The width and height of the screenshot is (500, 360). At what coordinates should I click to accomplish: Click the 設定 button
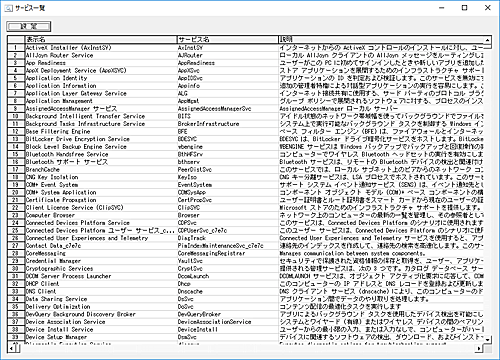(29, 26)
